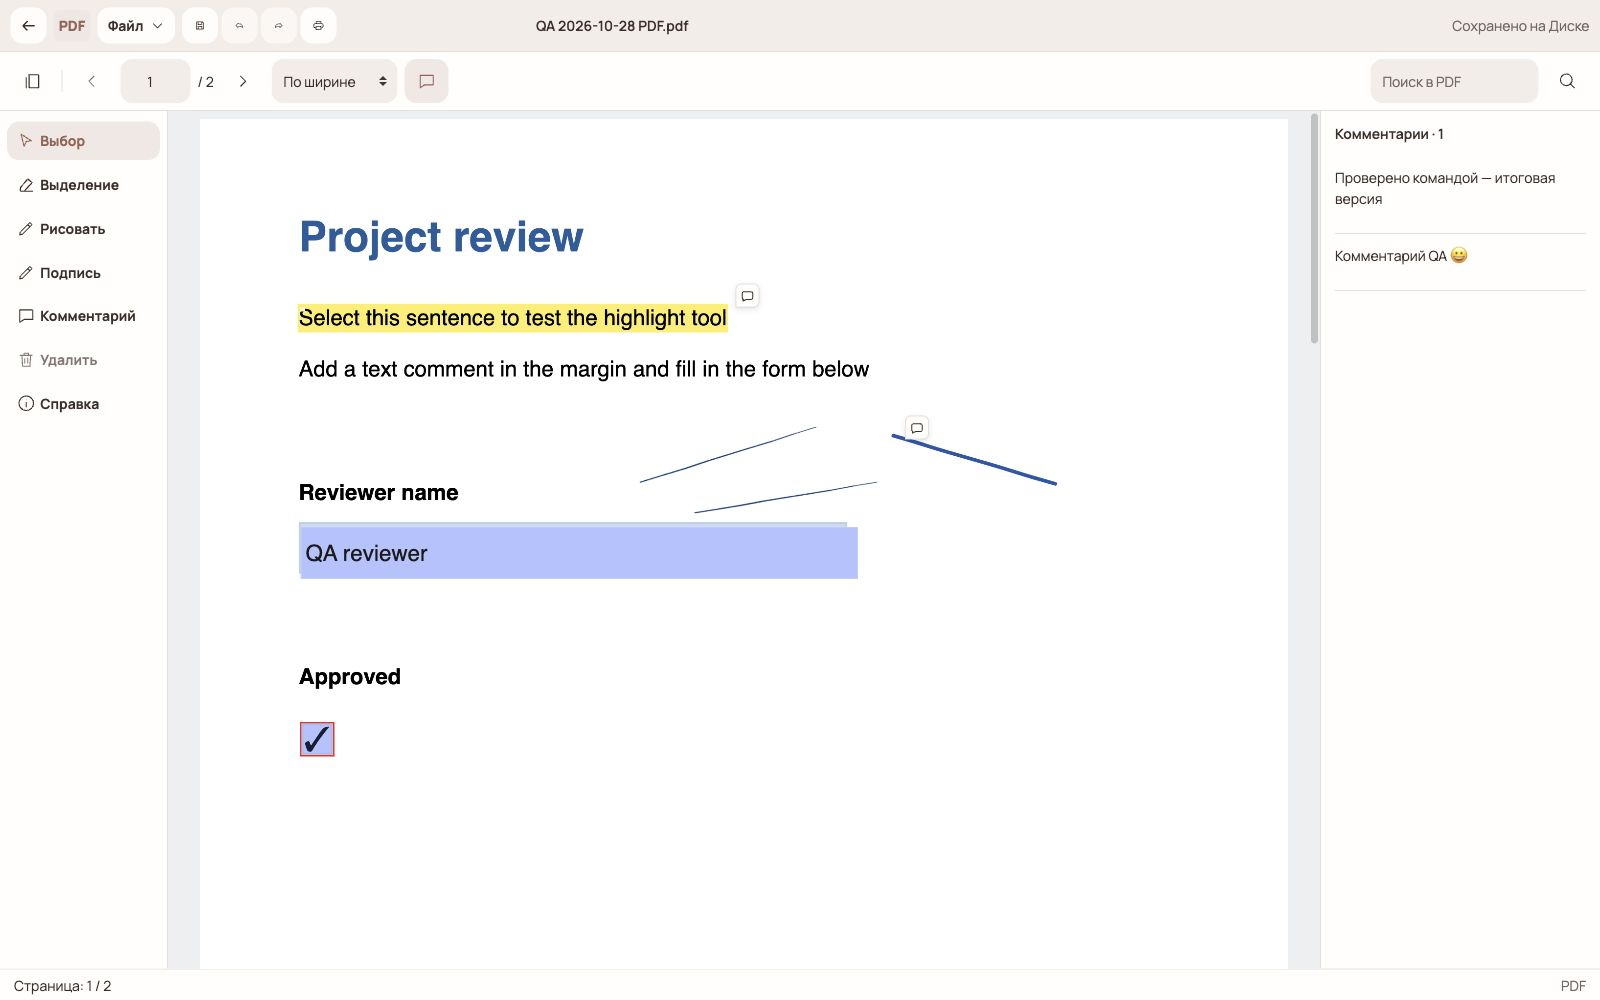Open the Файл dropdown menu
The image size is (1600, 1000).
(x=136, y=26)
